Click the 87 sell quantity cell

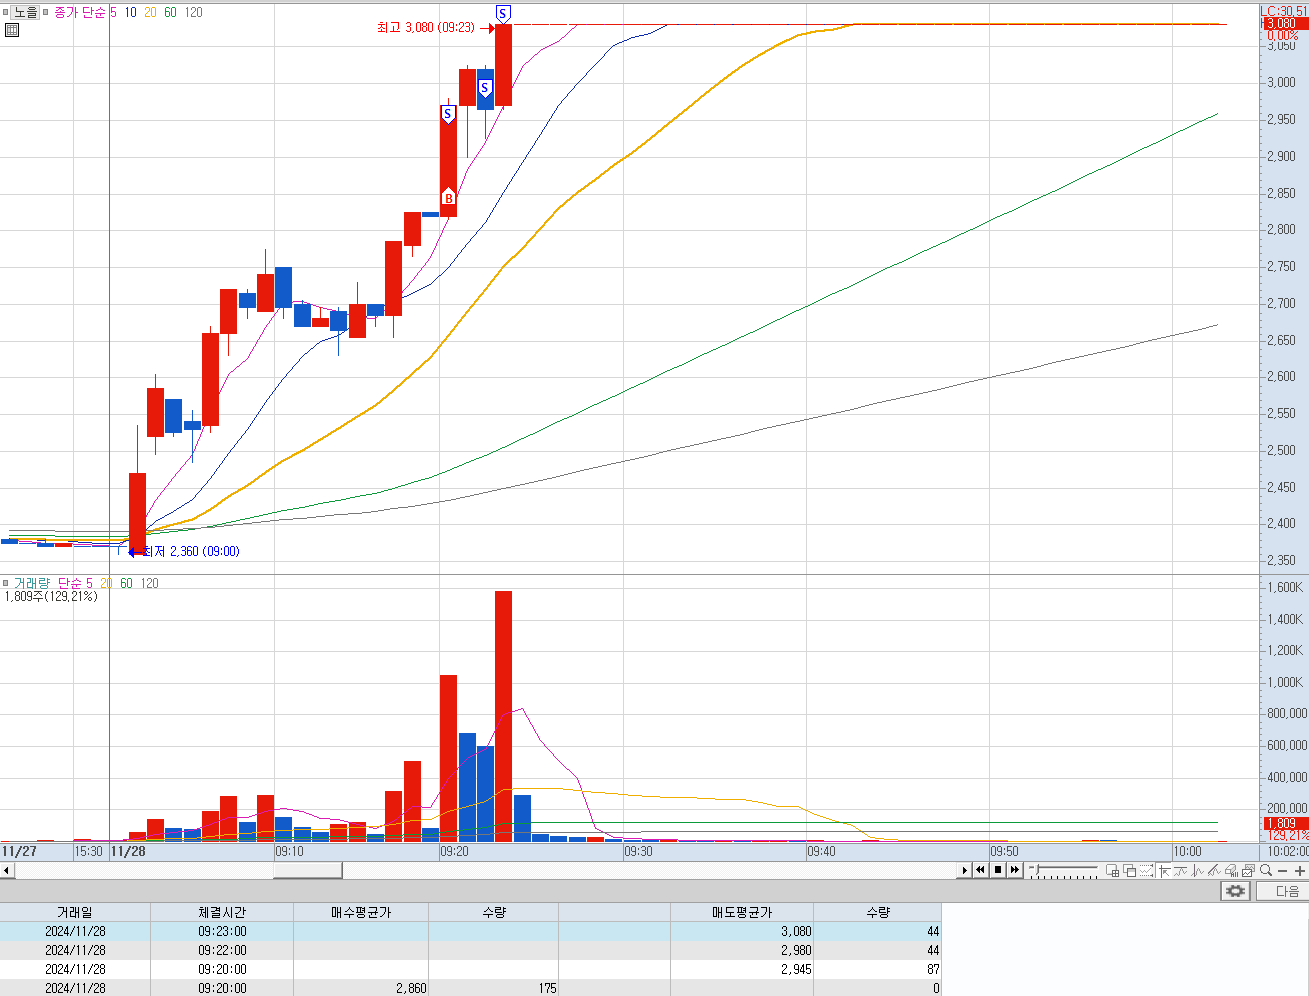point(877,969)
